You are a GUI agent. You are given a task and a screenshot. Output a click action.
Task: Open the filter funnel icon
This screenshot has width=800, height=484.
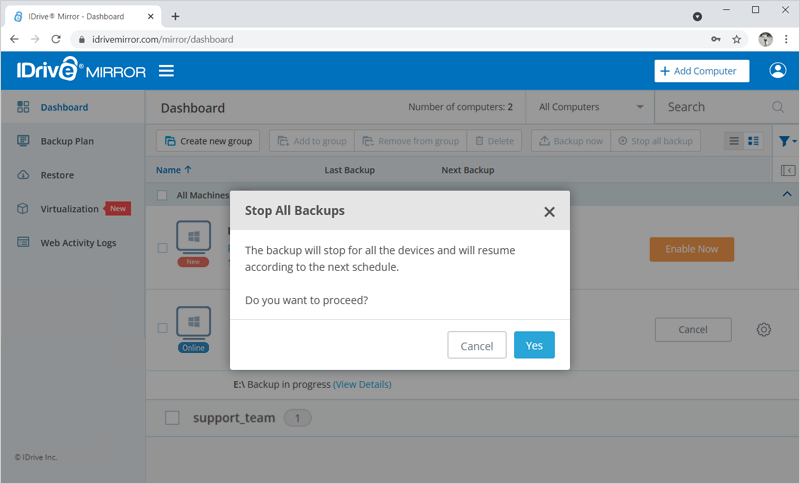tap(784, 141)
